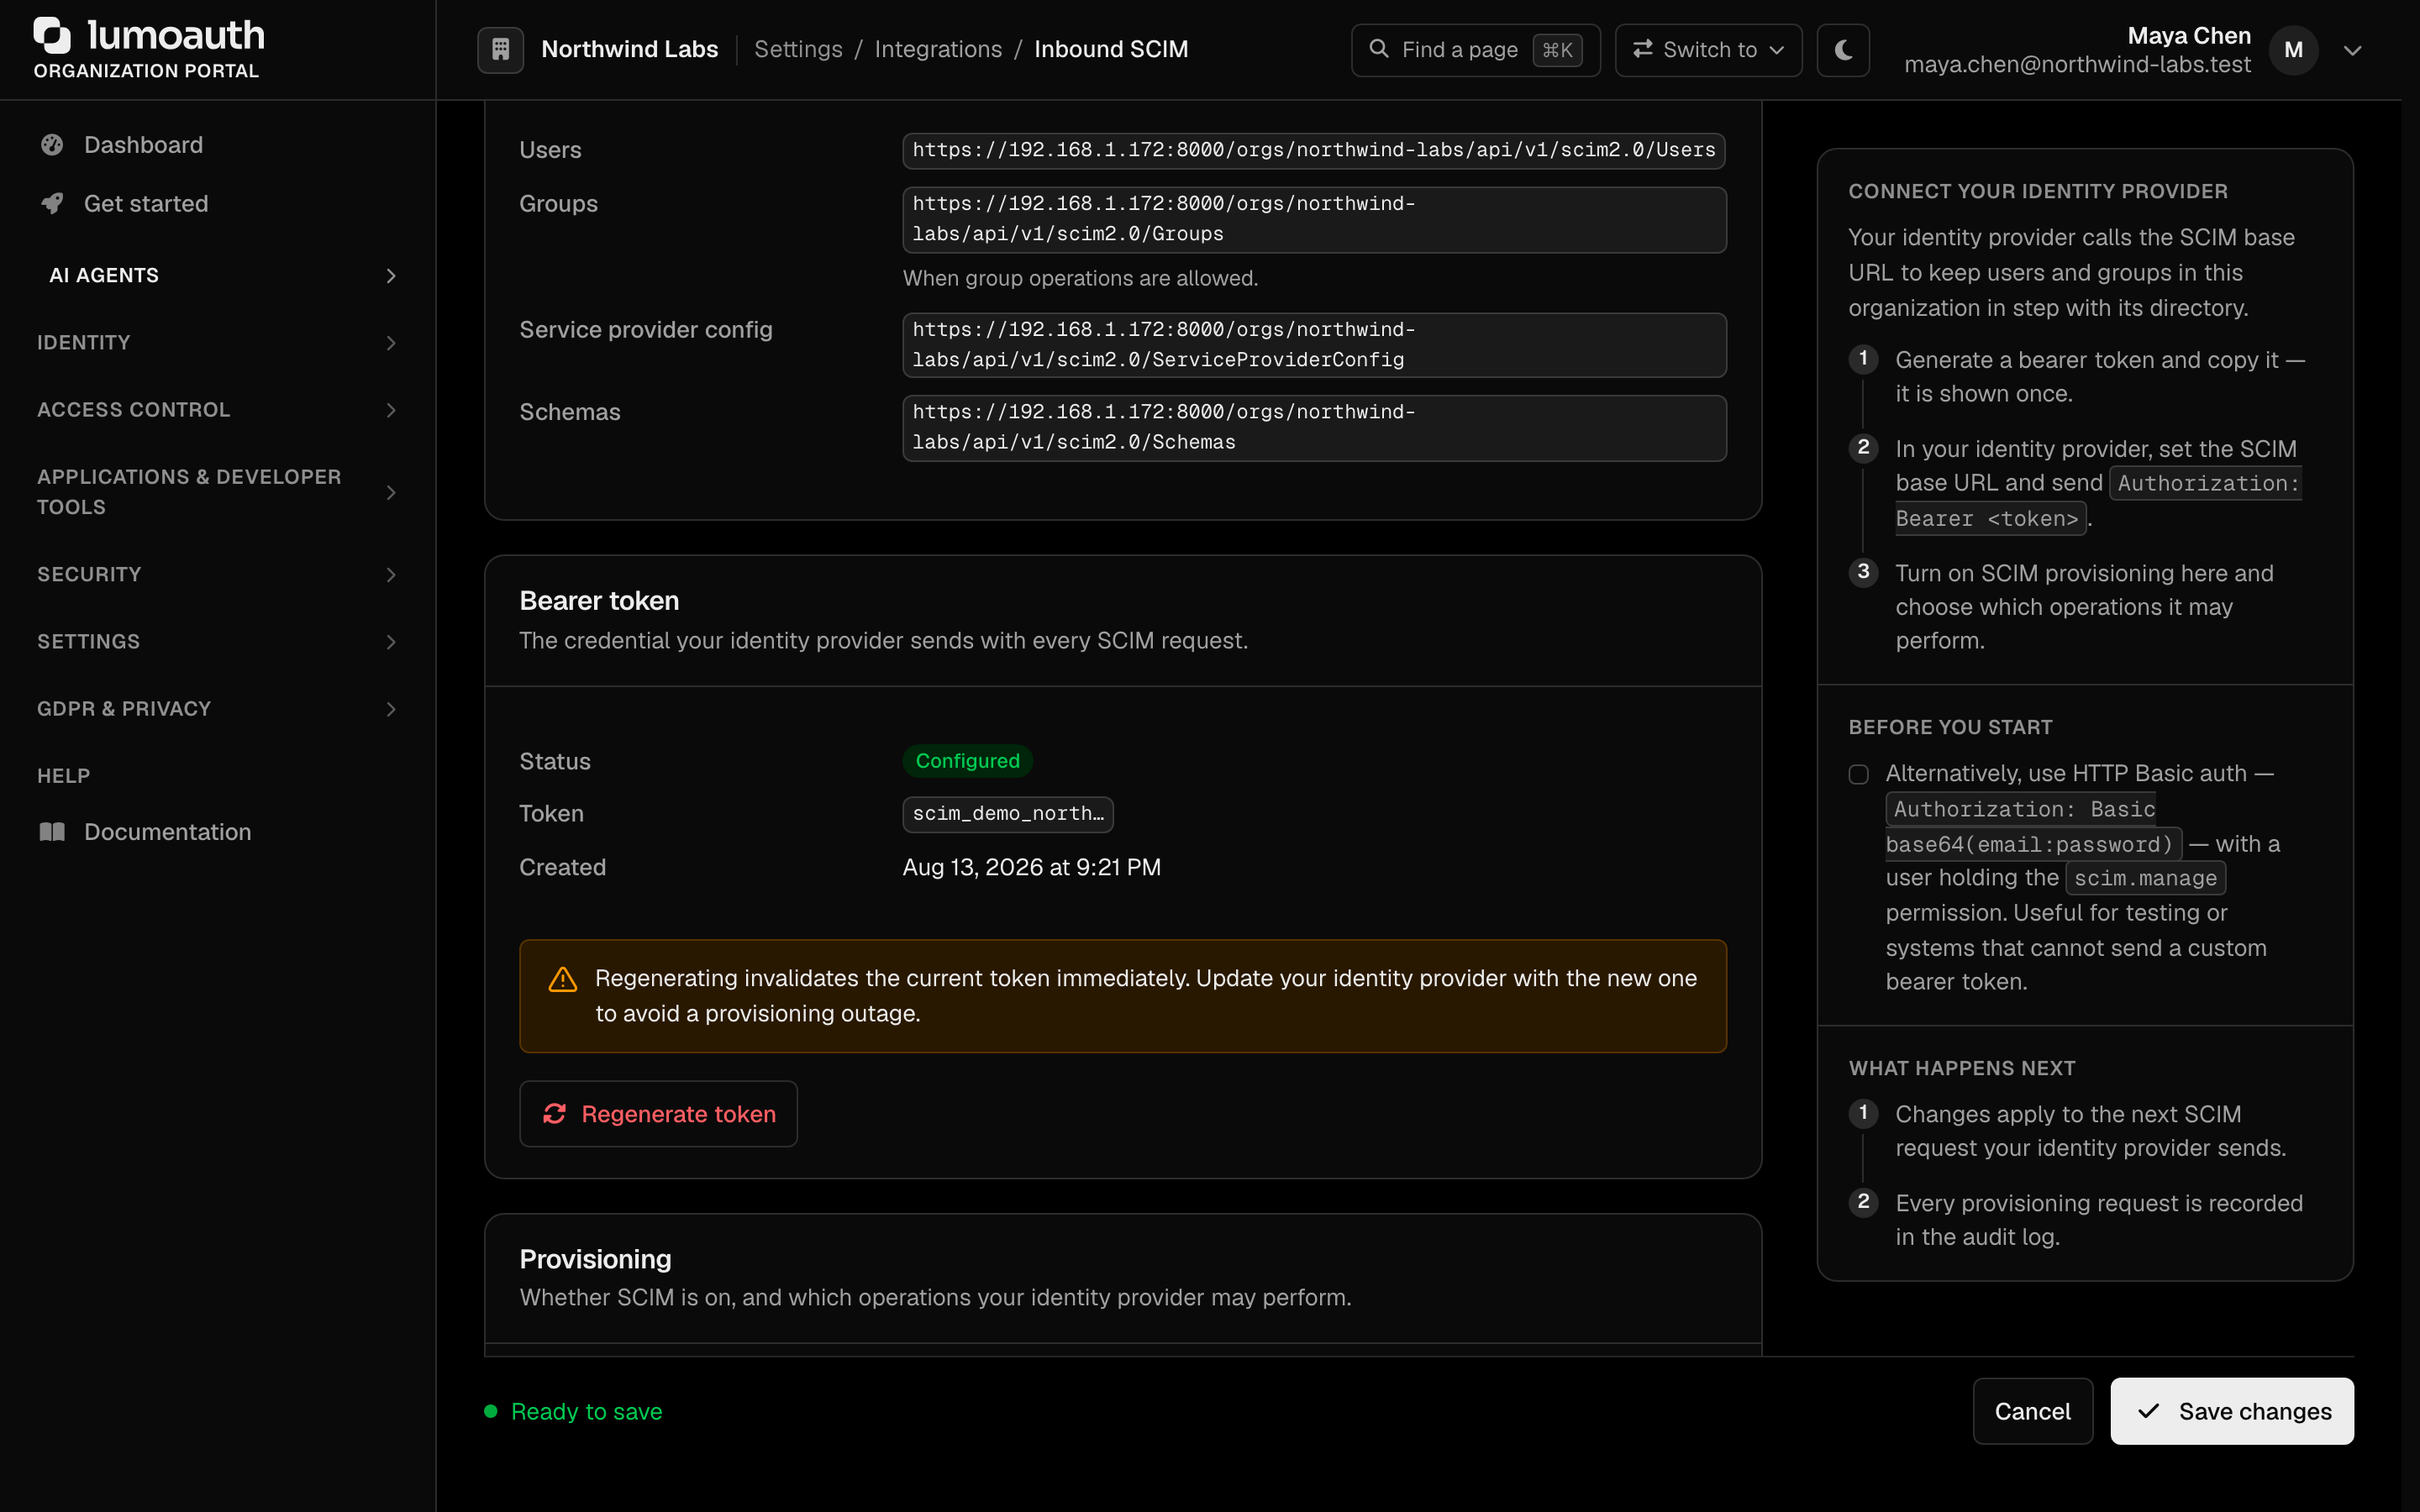The image size is (2420, 1512).
Task: Click the Bearer token card heading
Action: (599, 600)
